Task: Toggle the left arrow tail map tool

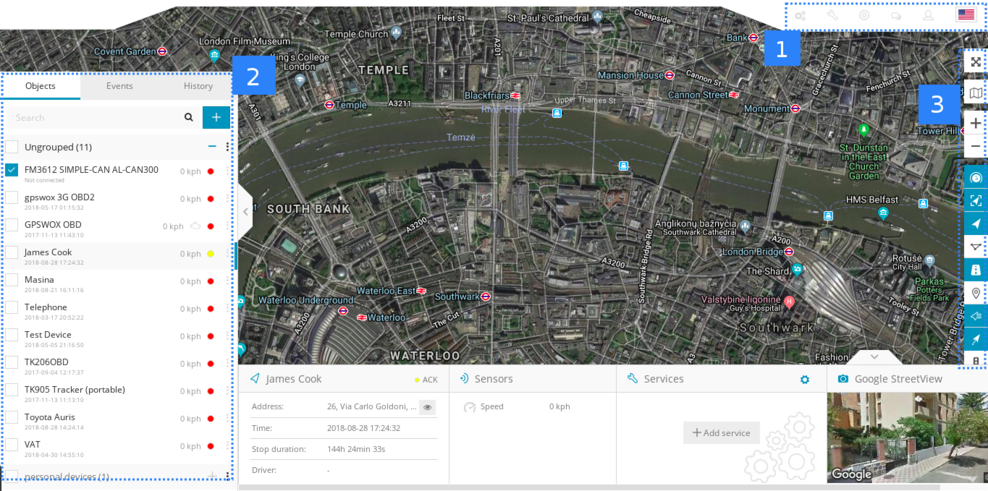Action: point(976,316)
